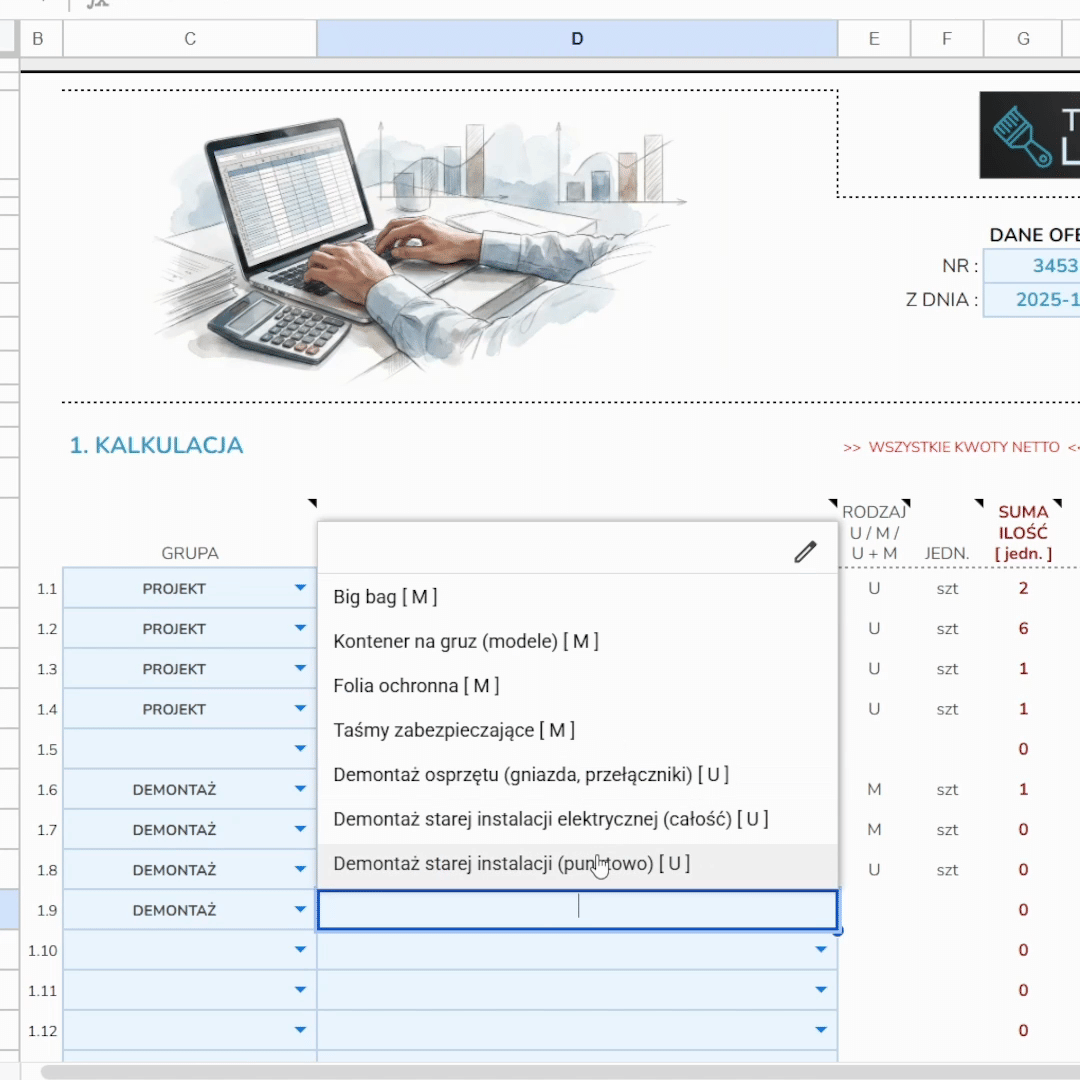Open the DEMONTAŻ dropdown arrow in row 1.9
1080x1080 pixels.
click(x=300, y=910)
